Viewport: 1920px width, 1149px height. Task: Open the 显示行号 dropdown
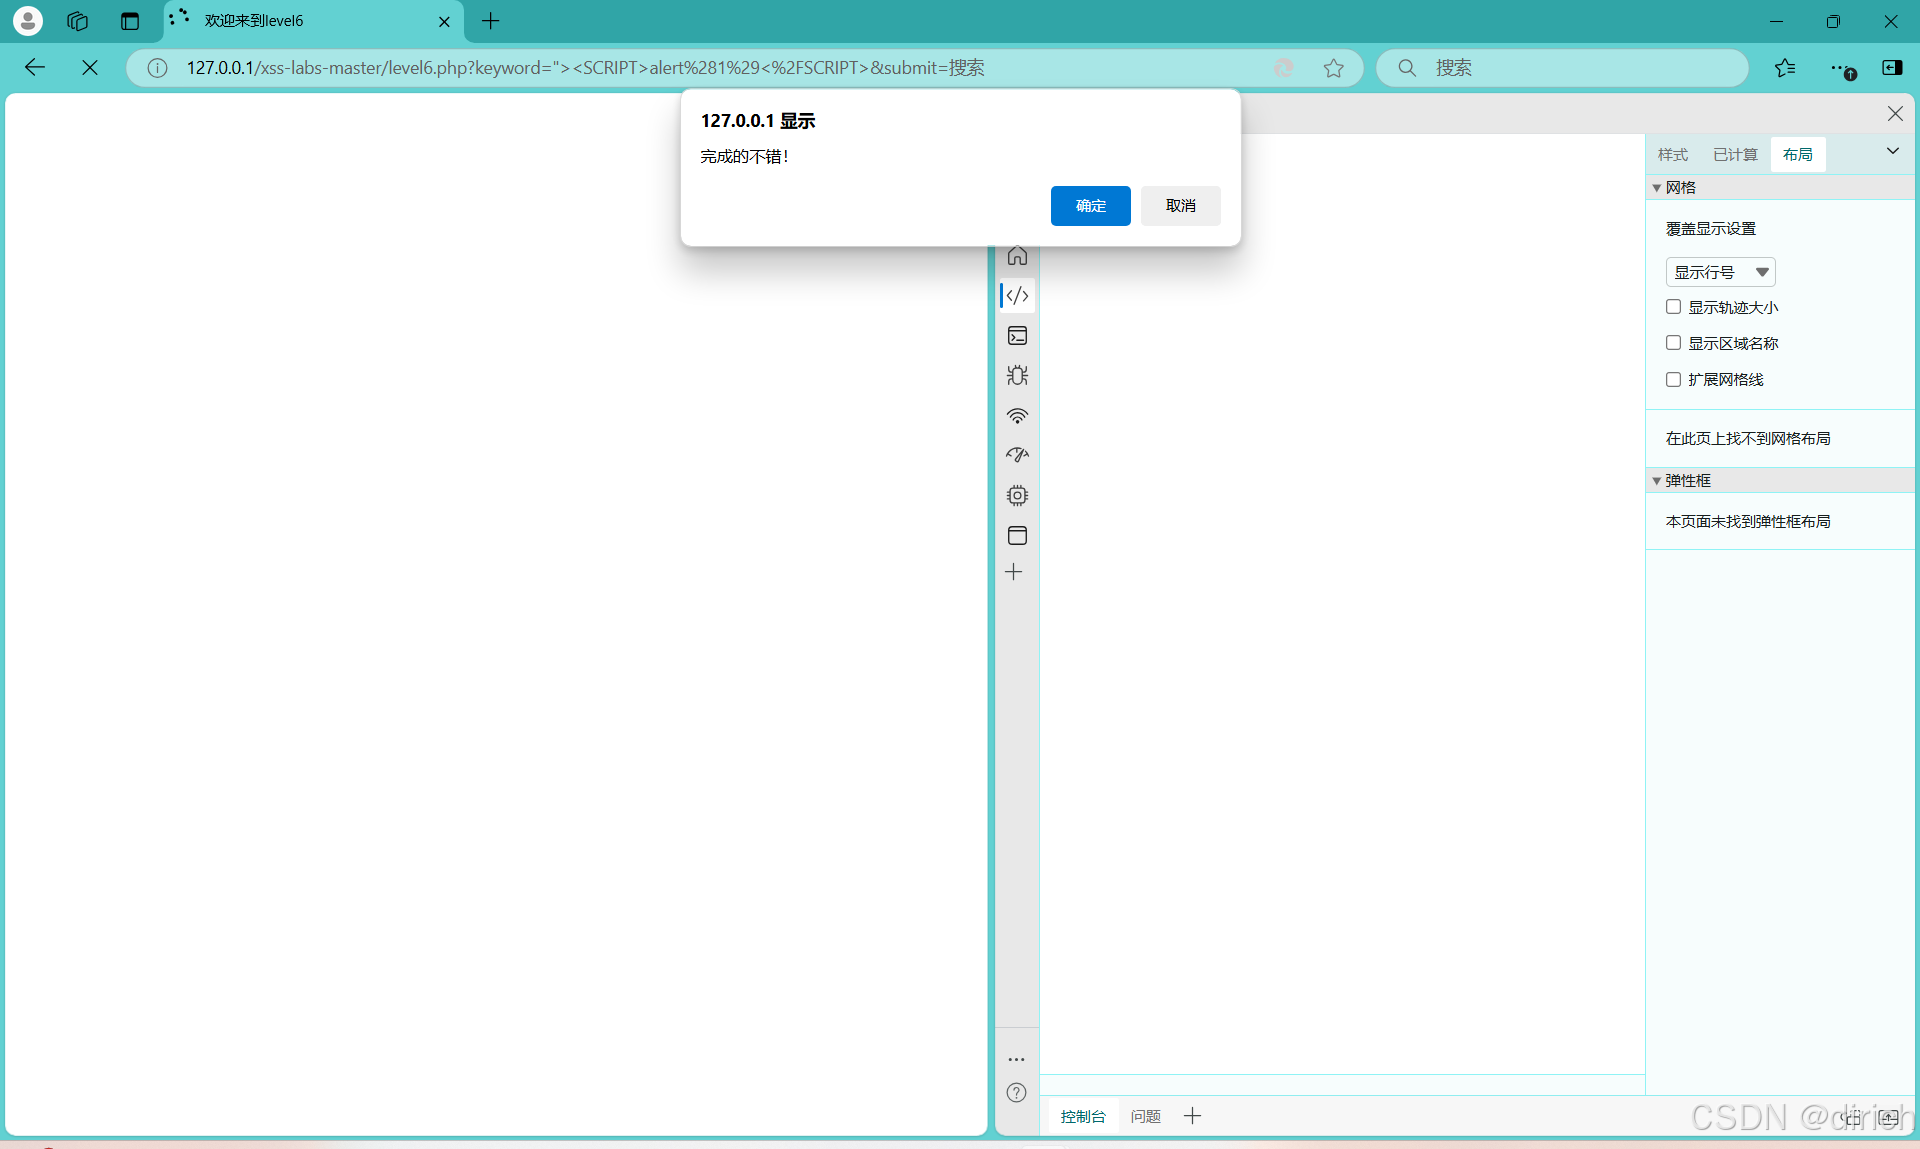pos(1720,272)
